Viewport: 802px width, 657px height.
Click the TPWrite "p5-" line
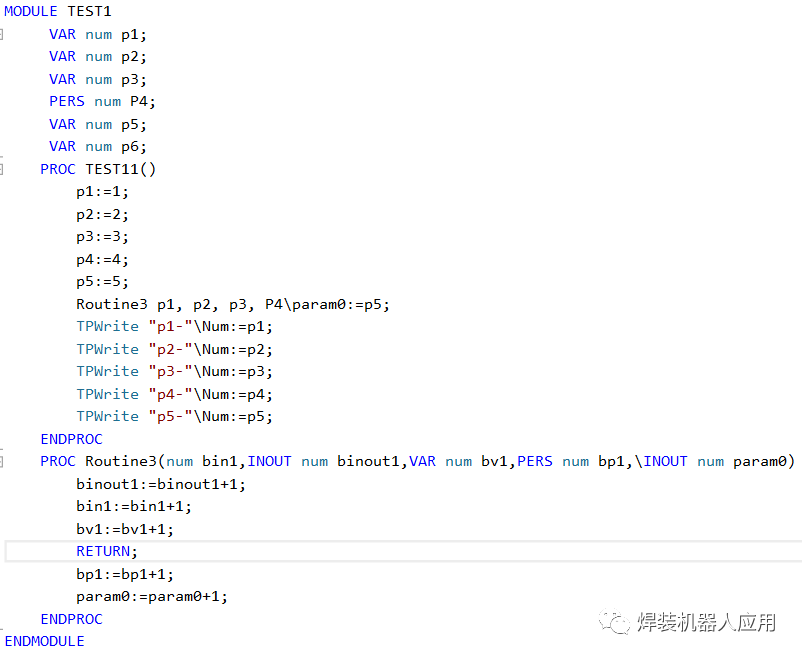tap(174, 417)
